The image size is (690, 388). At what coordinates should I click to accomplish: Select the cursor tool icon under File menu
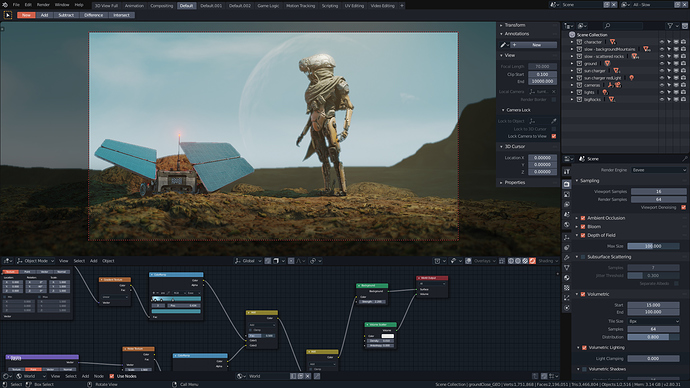click(8, 15)
